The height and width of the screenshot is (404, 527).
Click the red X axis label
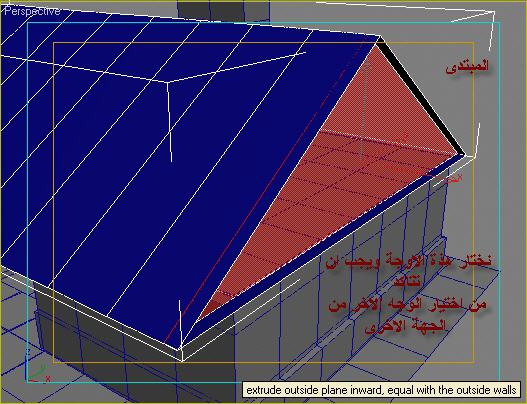click(x=48, y=378)
